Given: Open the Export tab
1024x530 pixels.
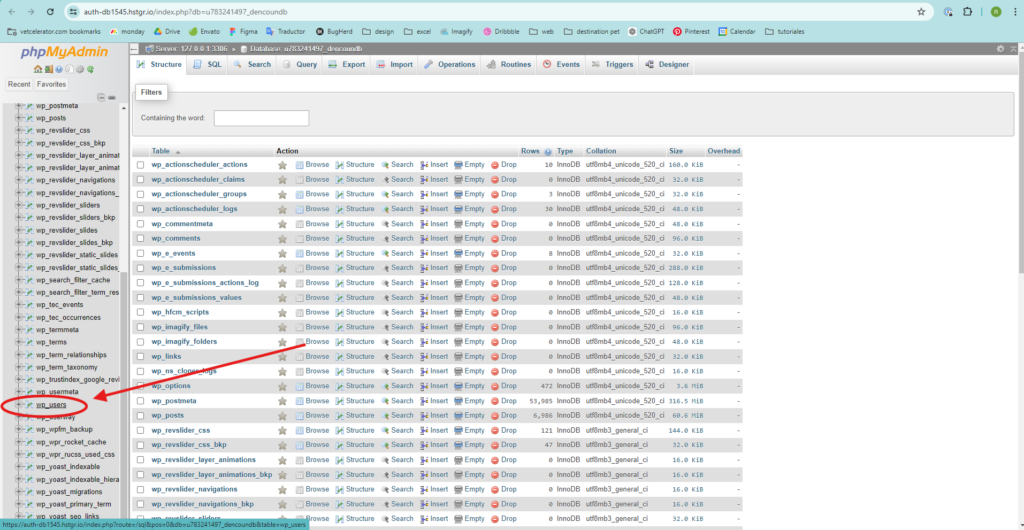Looking at the screenshot, I should point(347,65).
